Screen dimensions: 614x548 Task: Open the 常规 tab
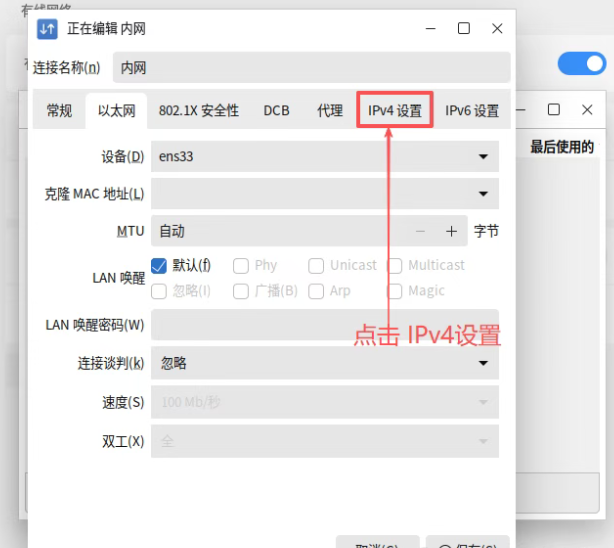point(59,111)
